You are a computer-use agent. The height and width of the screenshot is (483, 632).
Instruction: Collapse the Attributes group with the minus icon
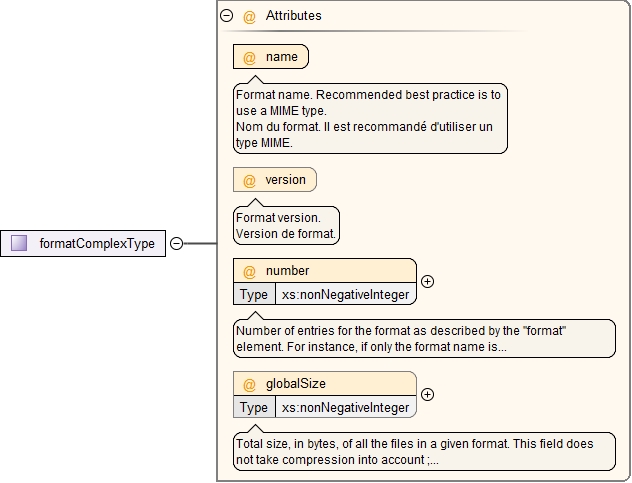(x=227, y=16)
